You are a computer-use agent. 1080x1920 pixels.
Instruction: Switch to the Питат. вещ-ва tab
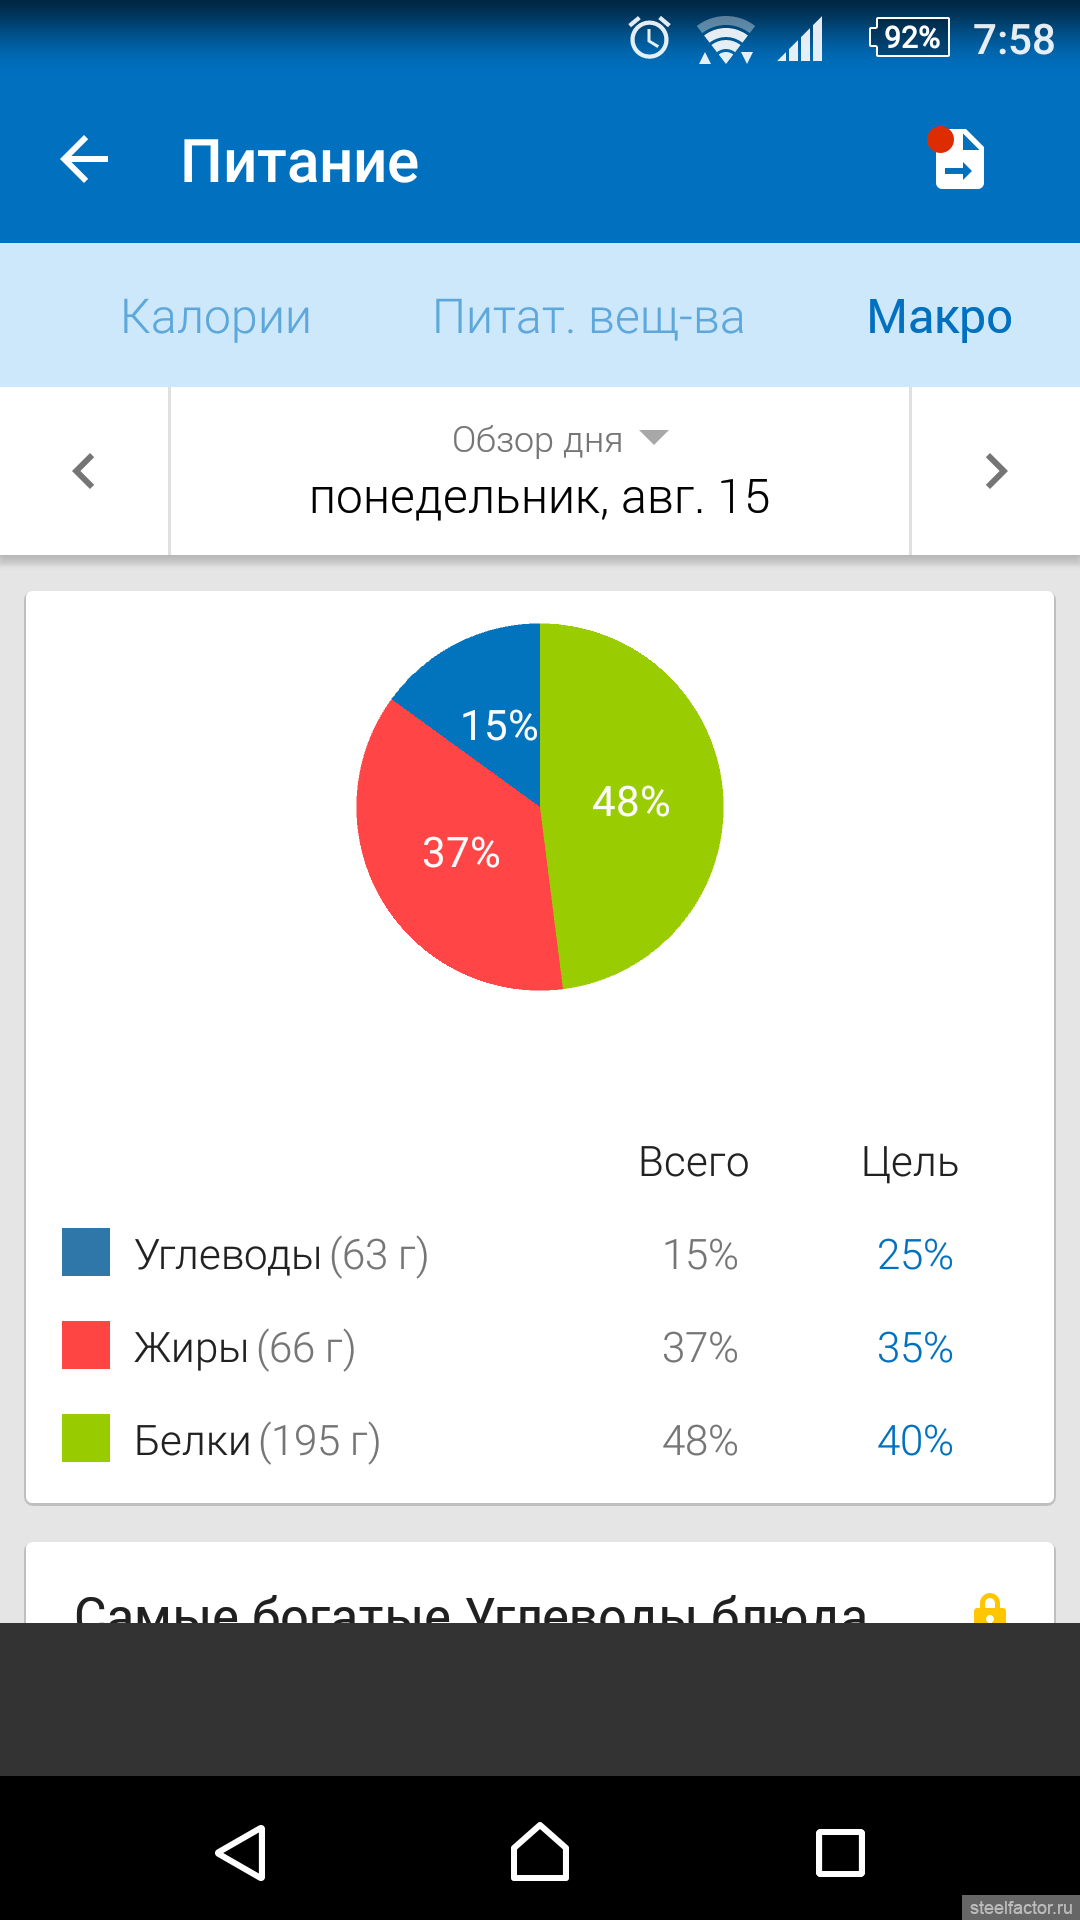(588, 317)
